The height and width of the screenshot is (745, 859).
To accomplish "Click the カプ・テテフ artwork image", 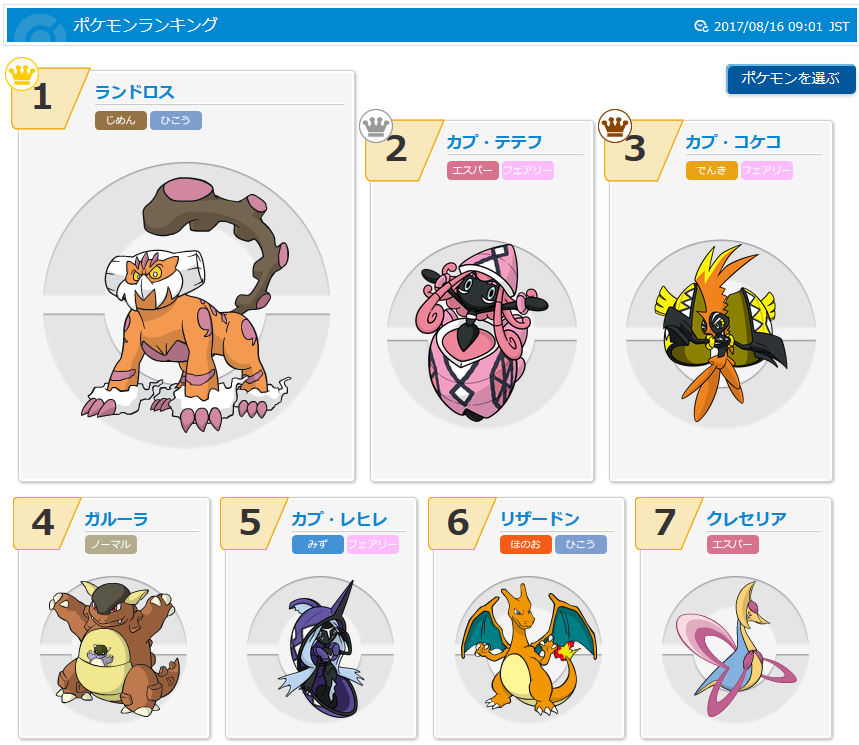I will coord(482,333).
